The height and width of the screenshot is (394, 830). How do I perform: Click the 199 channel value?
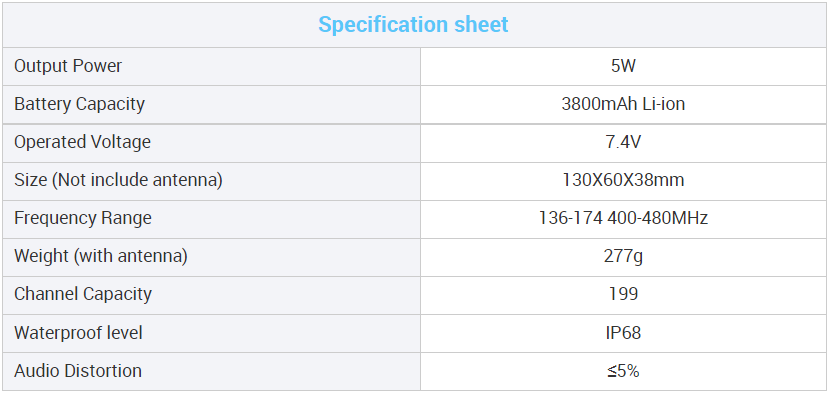[623, 294]
